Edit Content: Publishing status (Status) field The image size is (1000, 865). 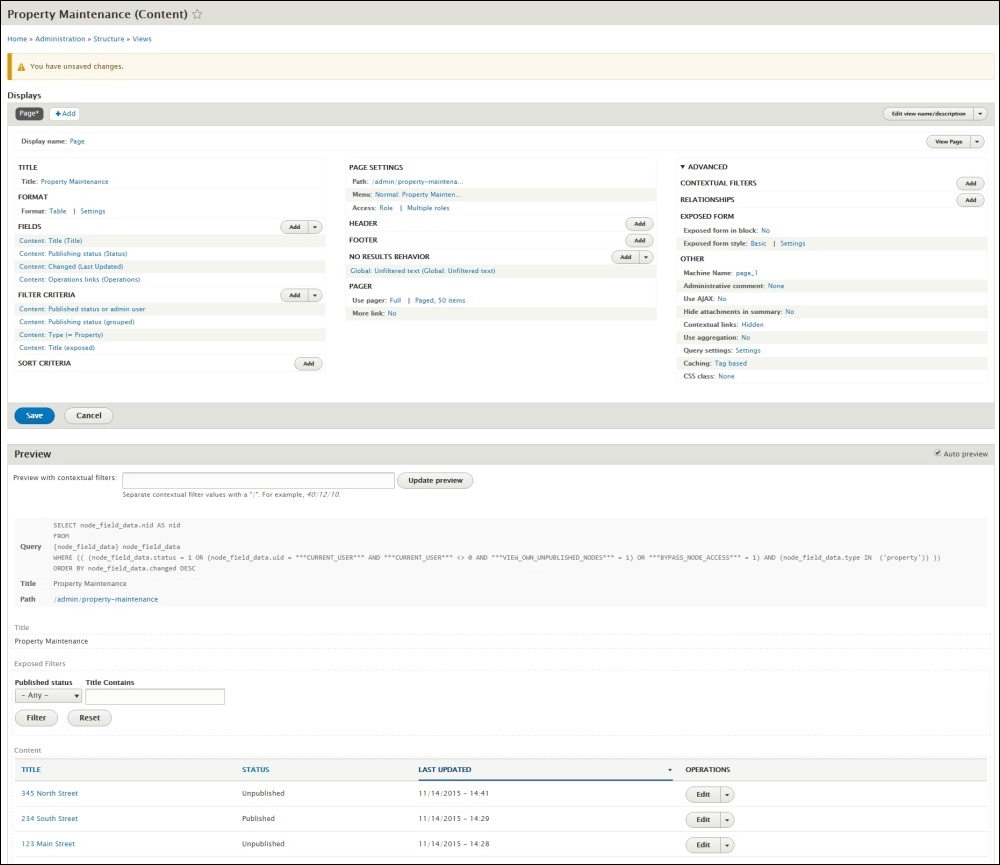(73, 254)
